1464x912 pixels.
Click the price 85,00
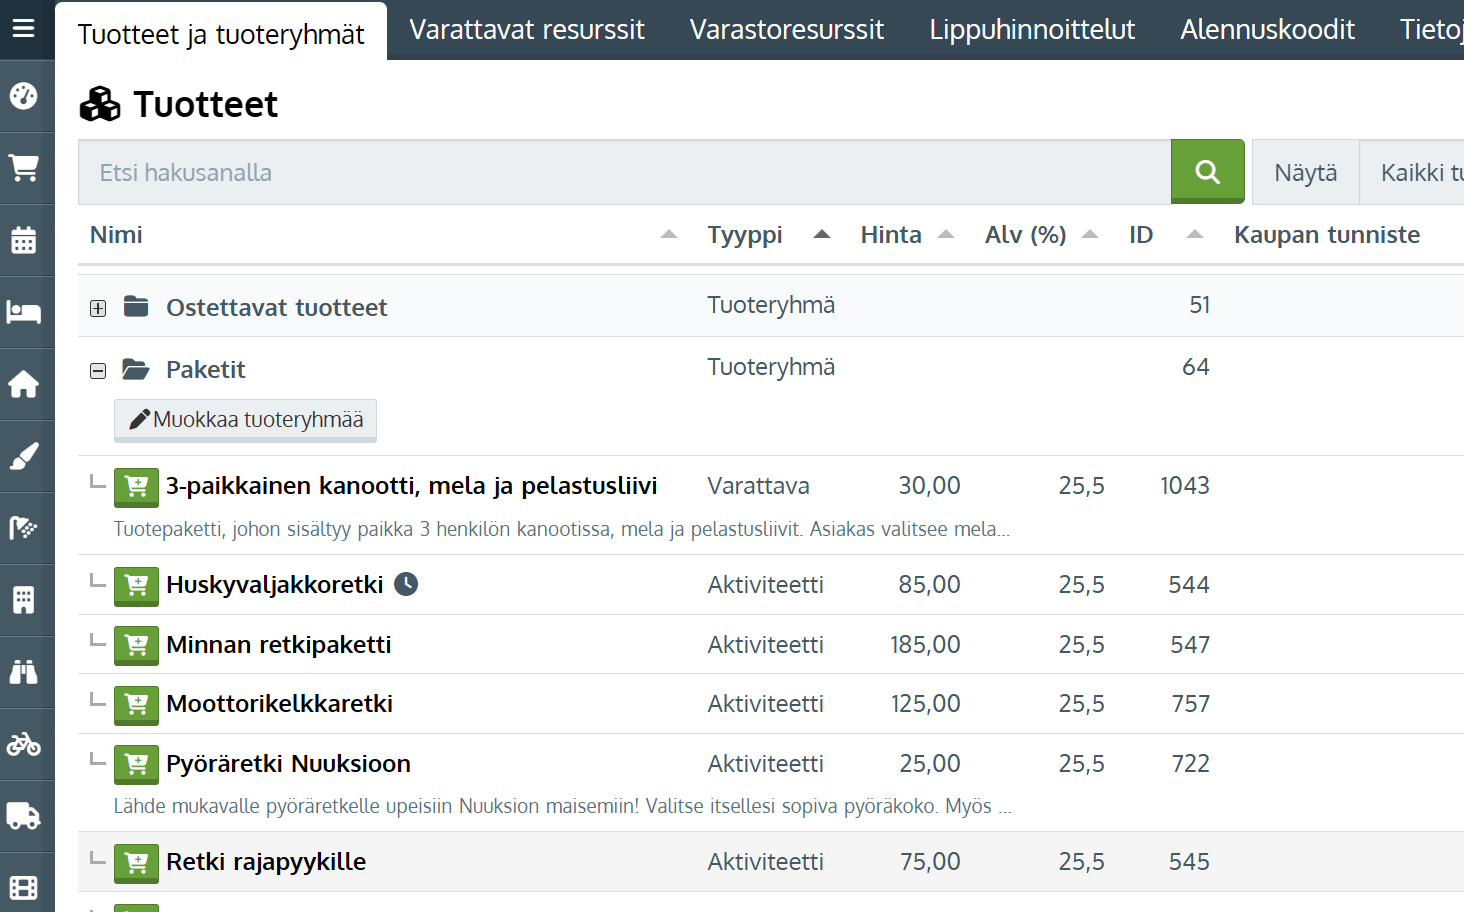(x=929, y=585)
